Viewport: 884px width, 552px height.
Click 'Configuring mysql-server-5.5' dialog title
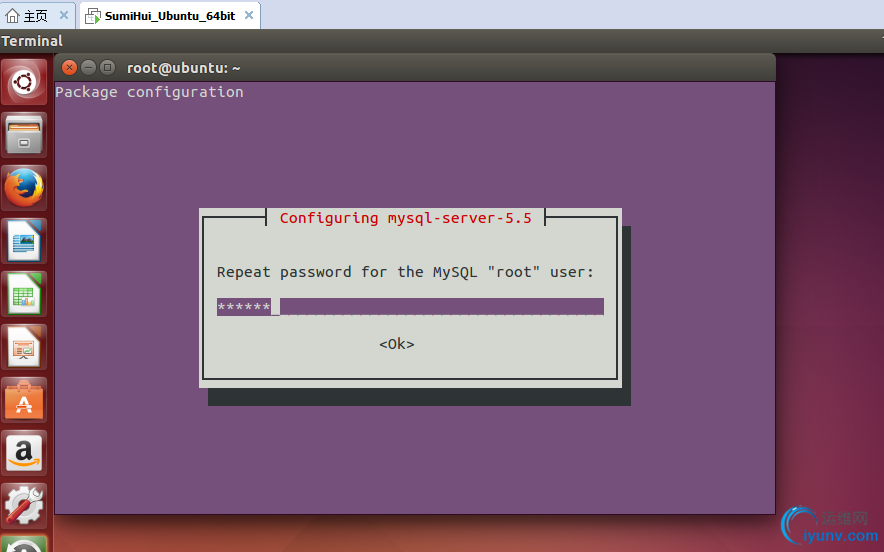[406, 218]
